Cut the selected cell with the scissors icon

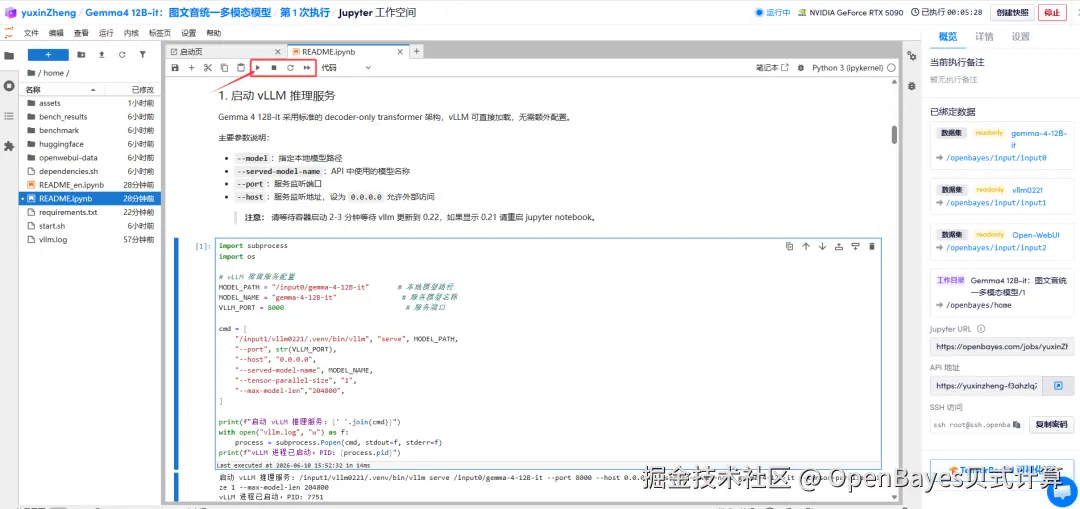click(x=207, y=67)
